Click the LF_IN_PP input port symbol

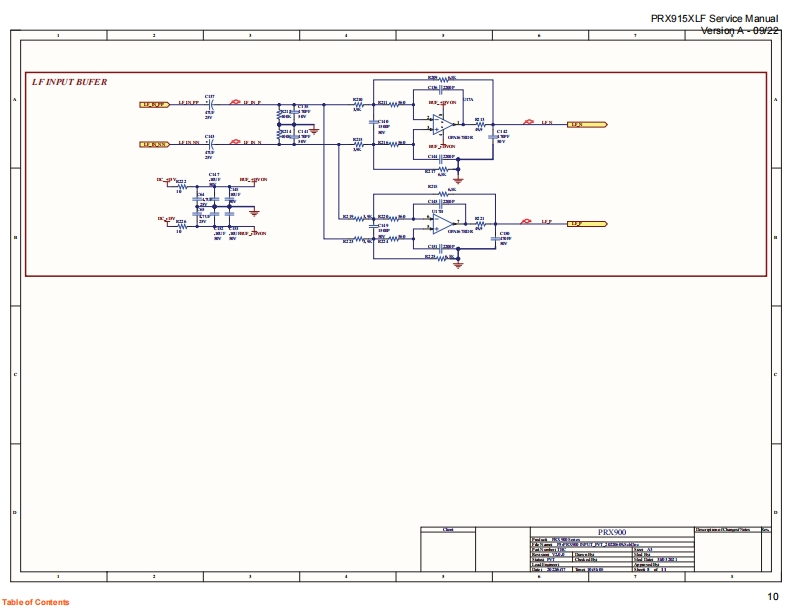154,103
